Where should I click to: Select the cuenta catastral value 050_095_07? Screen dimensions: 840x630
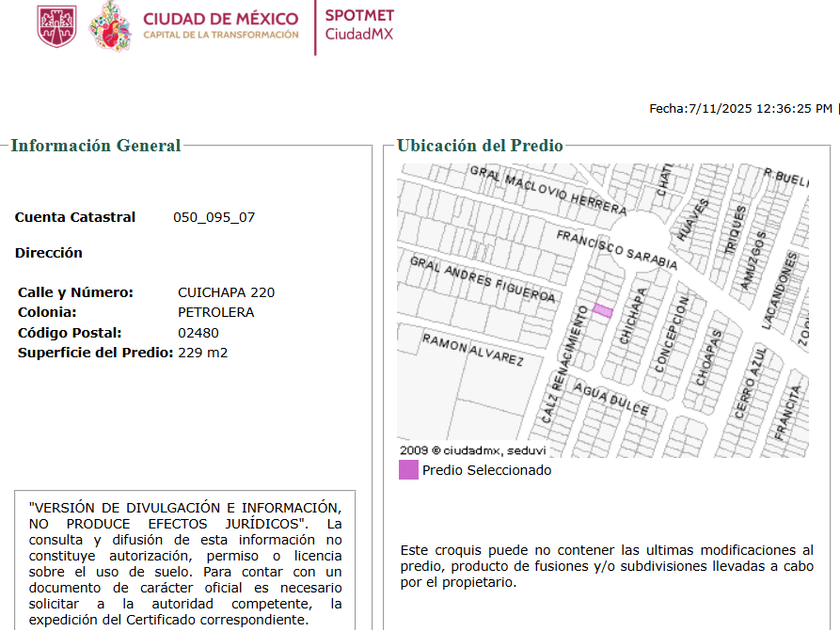click(214, 217)
